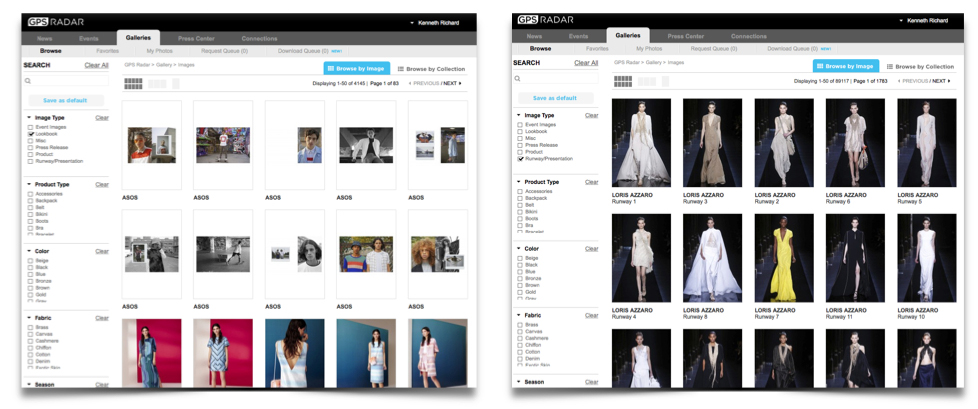Toggle Season section in Loris Azzaro window
This screenshot has height=409, width=978.
click(519, 382)
